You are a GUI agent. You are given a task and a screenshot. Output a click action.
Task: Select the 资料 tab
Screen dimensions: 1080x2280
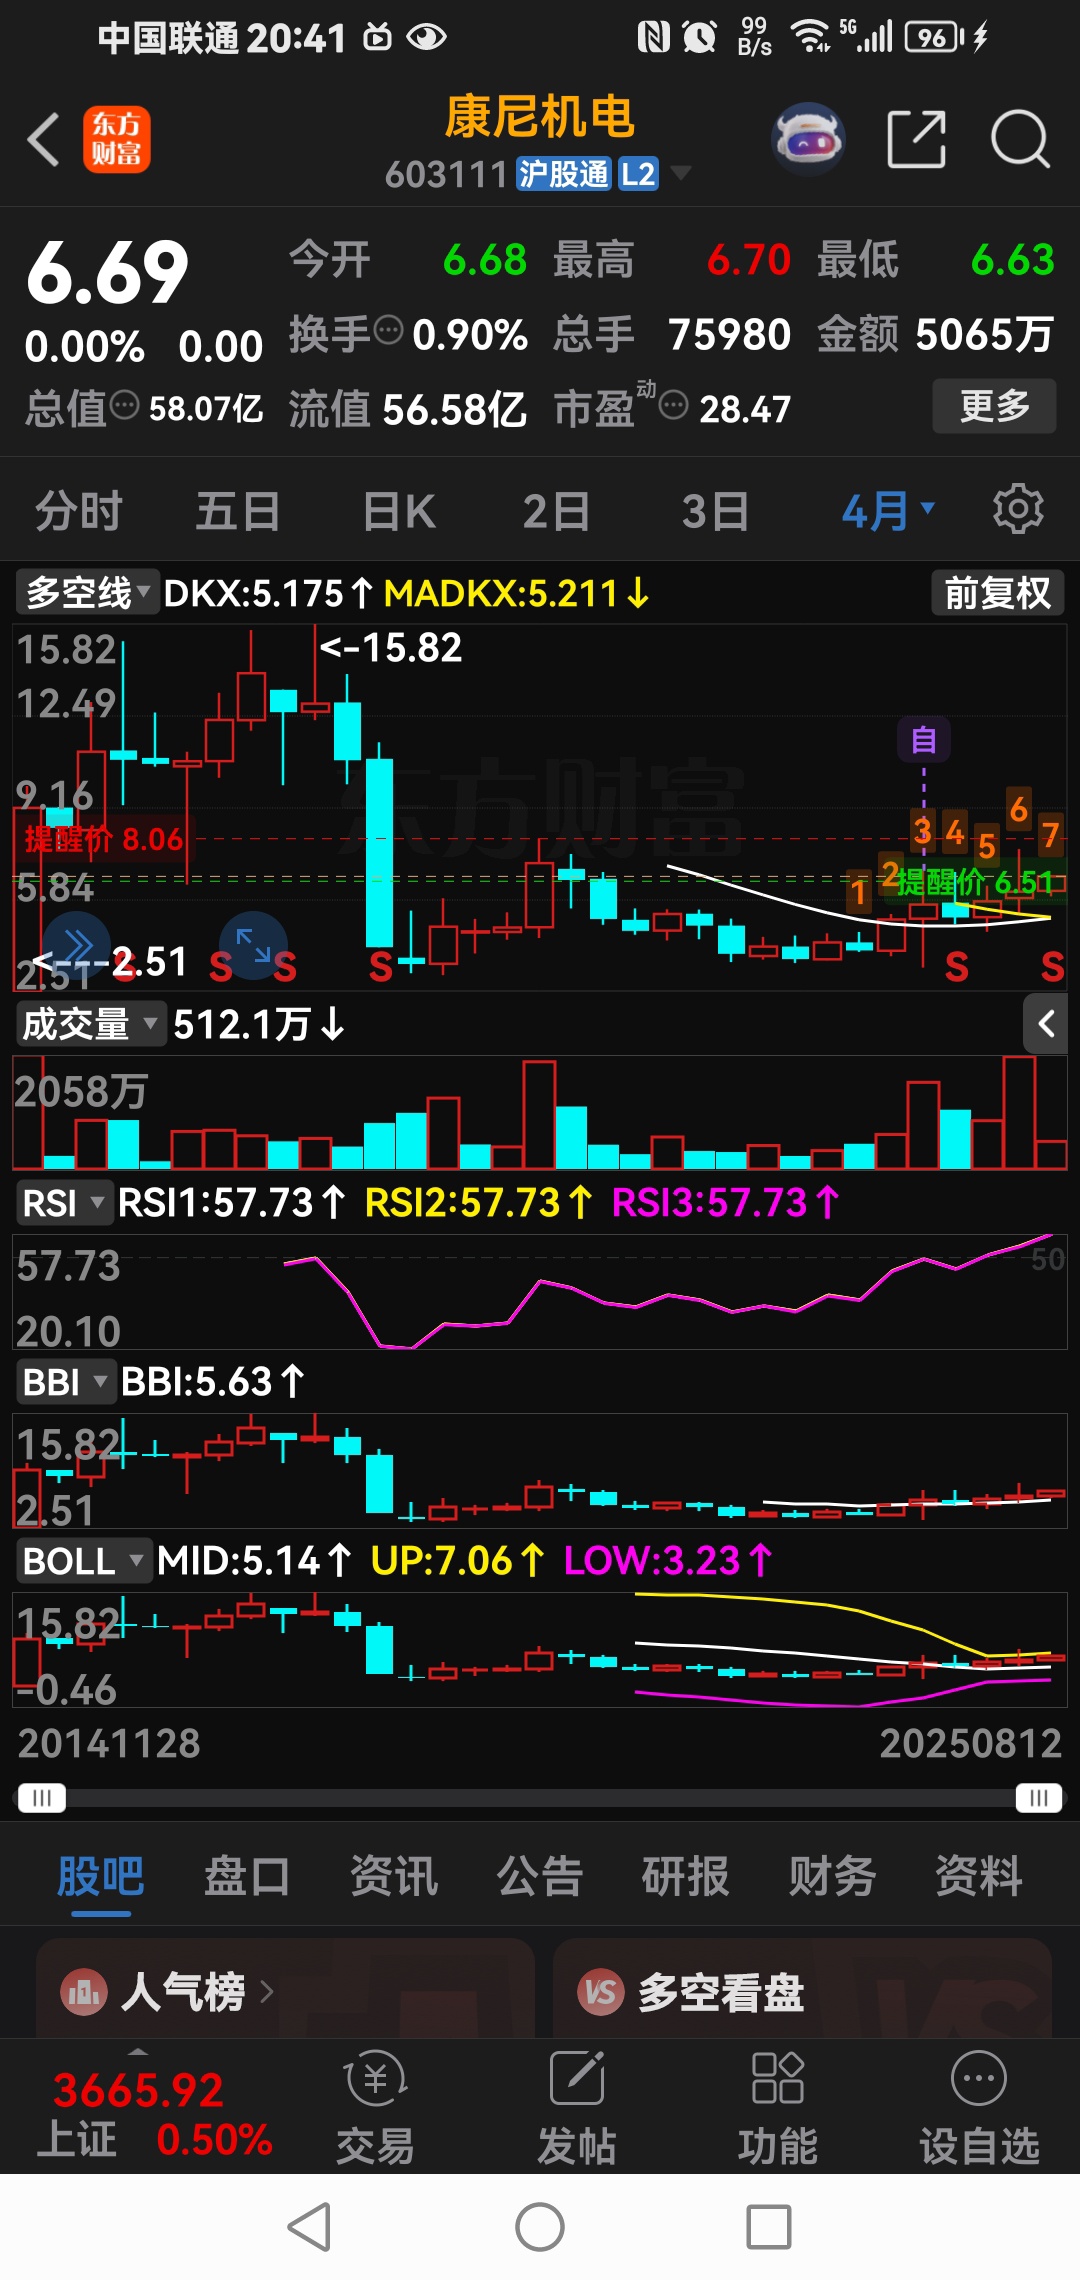click(x=978, y=1876)
